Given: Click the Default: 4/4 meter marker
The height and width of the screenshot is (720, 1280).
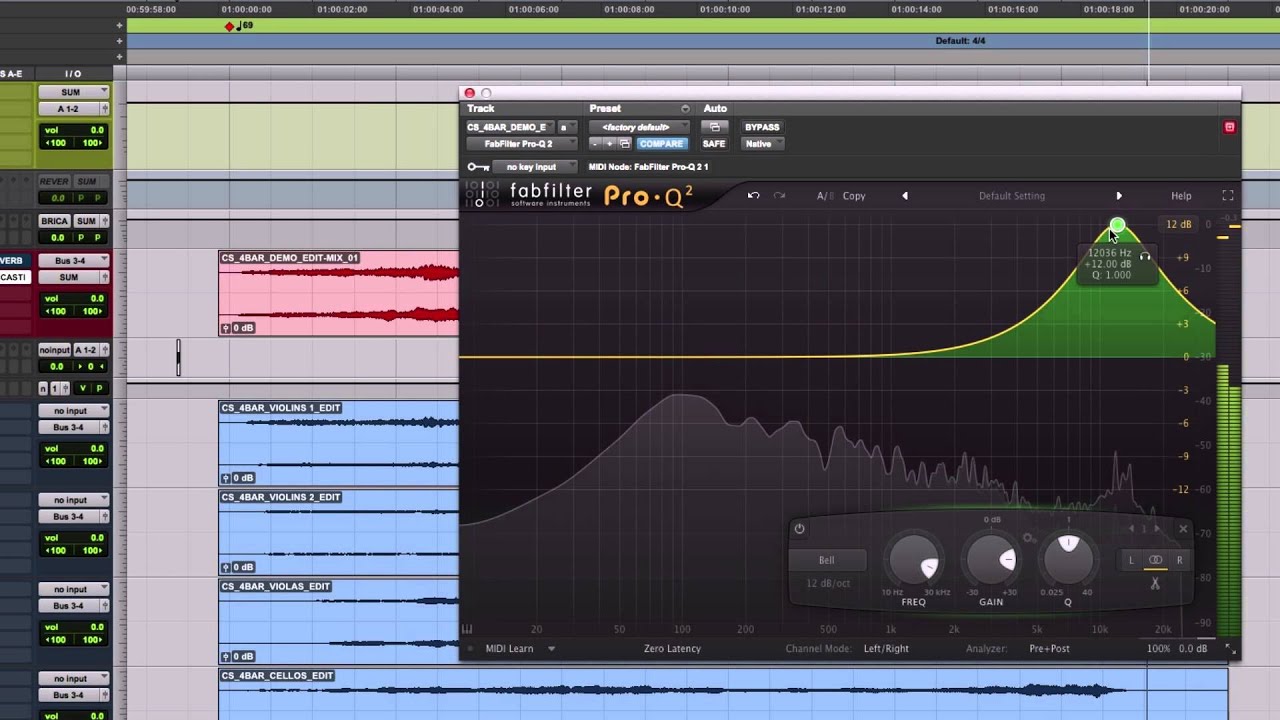Looking at the screenshot, I should (x=960, y=41).
